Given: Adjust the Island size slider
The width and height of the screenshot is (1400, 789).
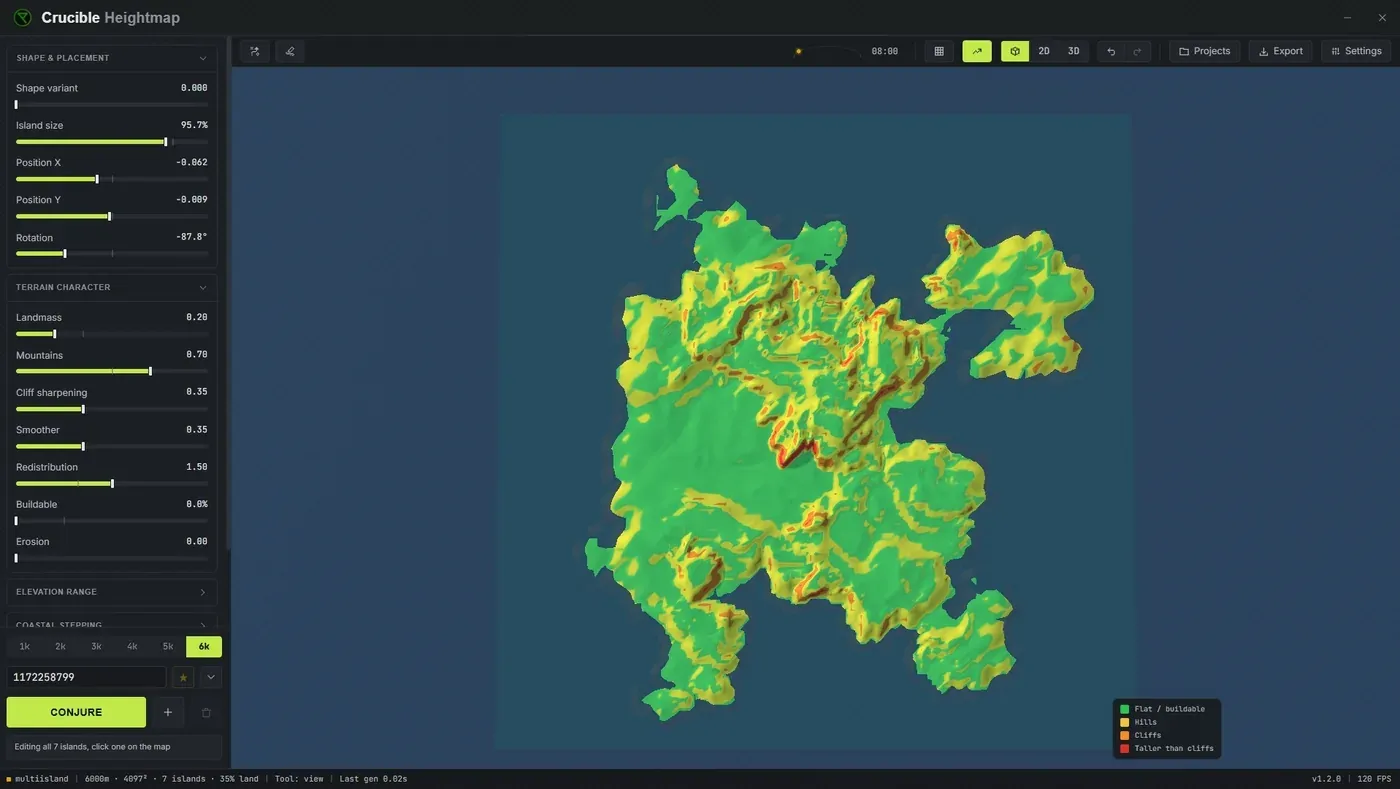Looking at the screenshot, I should (112, 142).
